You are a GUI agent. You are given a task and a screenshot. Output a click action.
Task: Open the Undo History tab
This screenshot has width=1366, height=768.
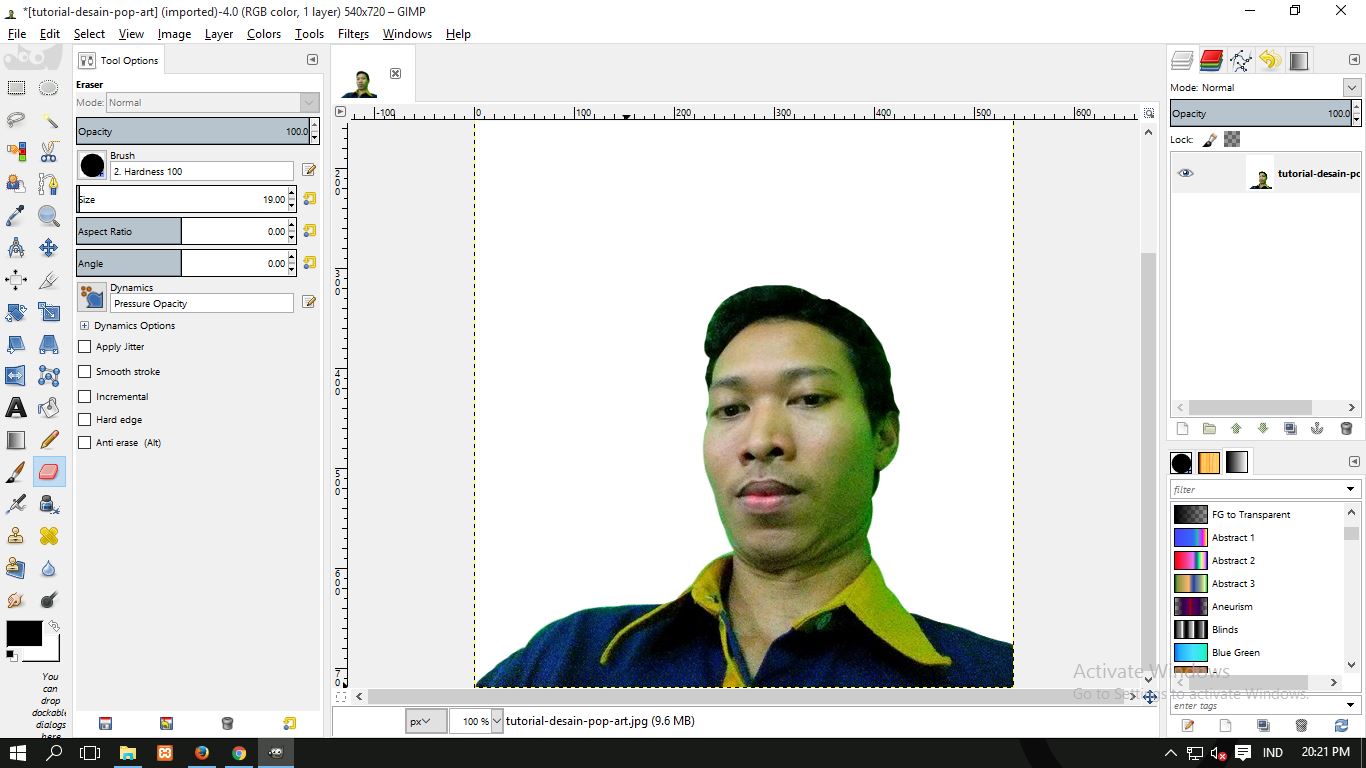(1270, 60)
